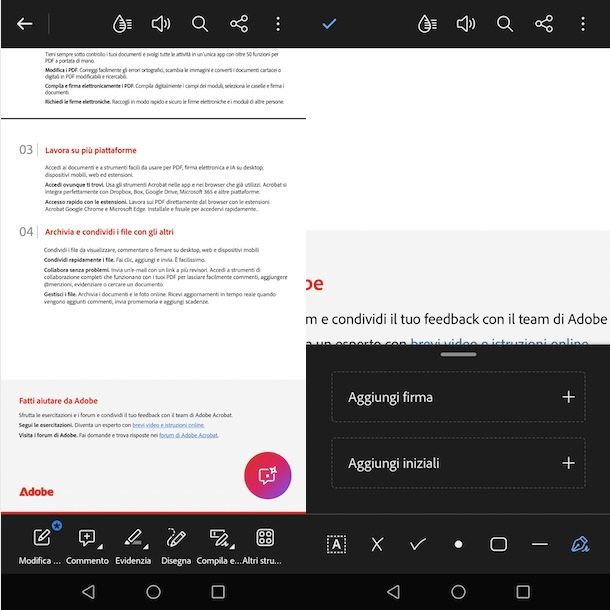Open overflow menu in left screen
Screen dimensions: 610x610
(x=278, y=24)
